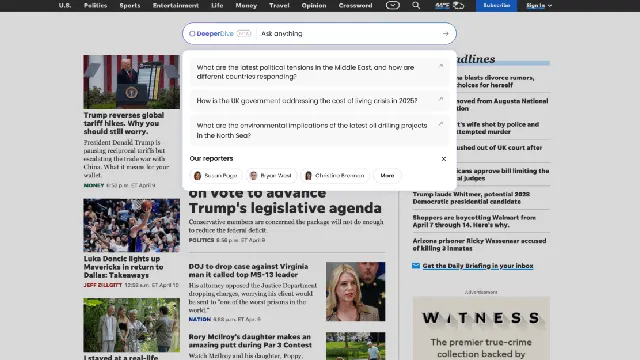Open headline about approving bill limiting judges
This screenshot has width=640, height=360.
[503, 174]
